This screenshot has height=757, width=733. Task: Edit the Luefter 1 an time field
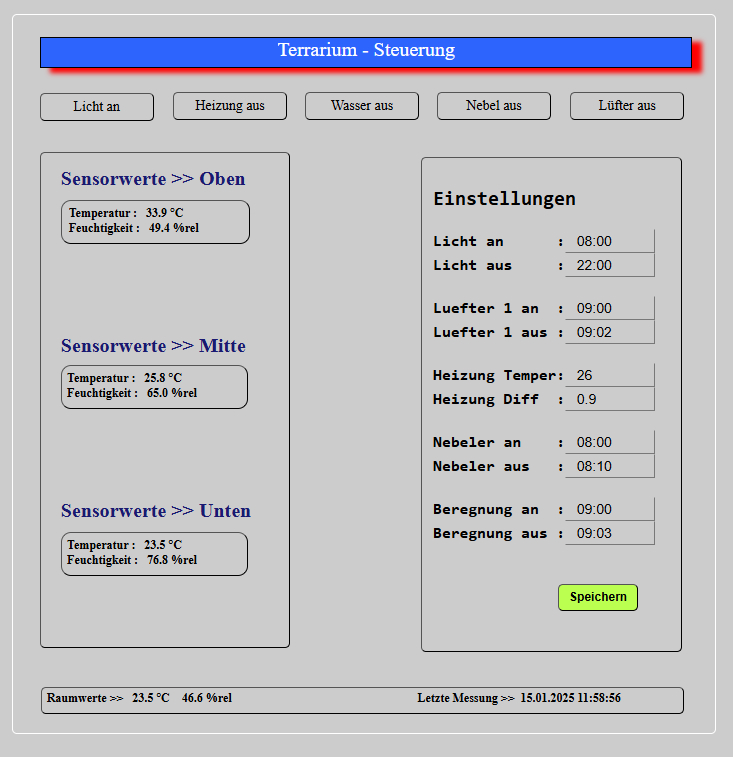click(x=609, y=308)
